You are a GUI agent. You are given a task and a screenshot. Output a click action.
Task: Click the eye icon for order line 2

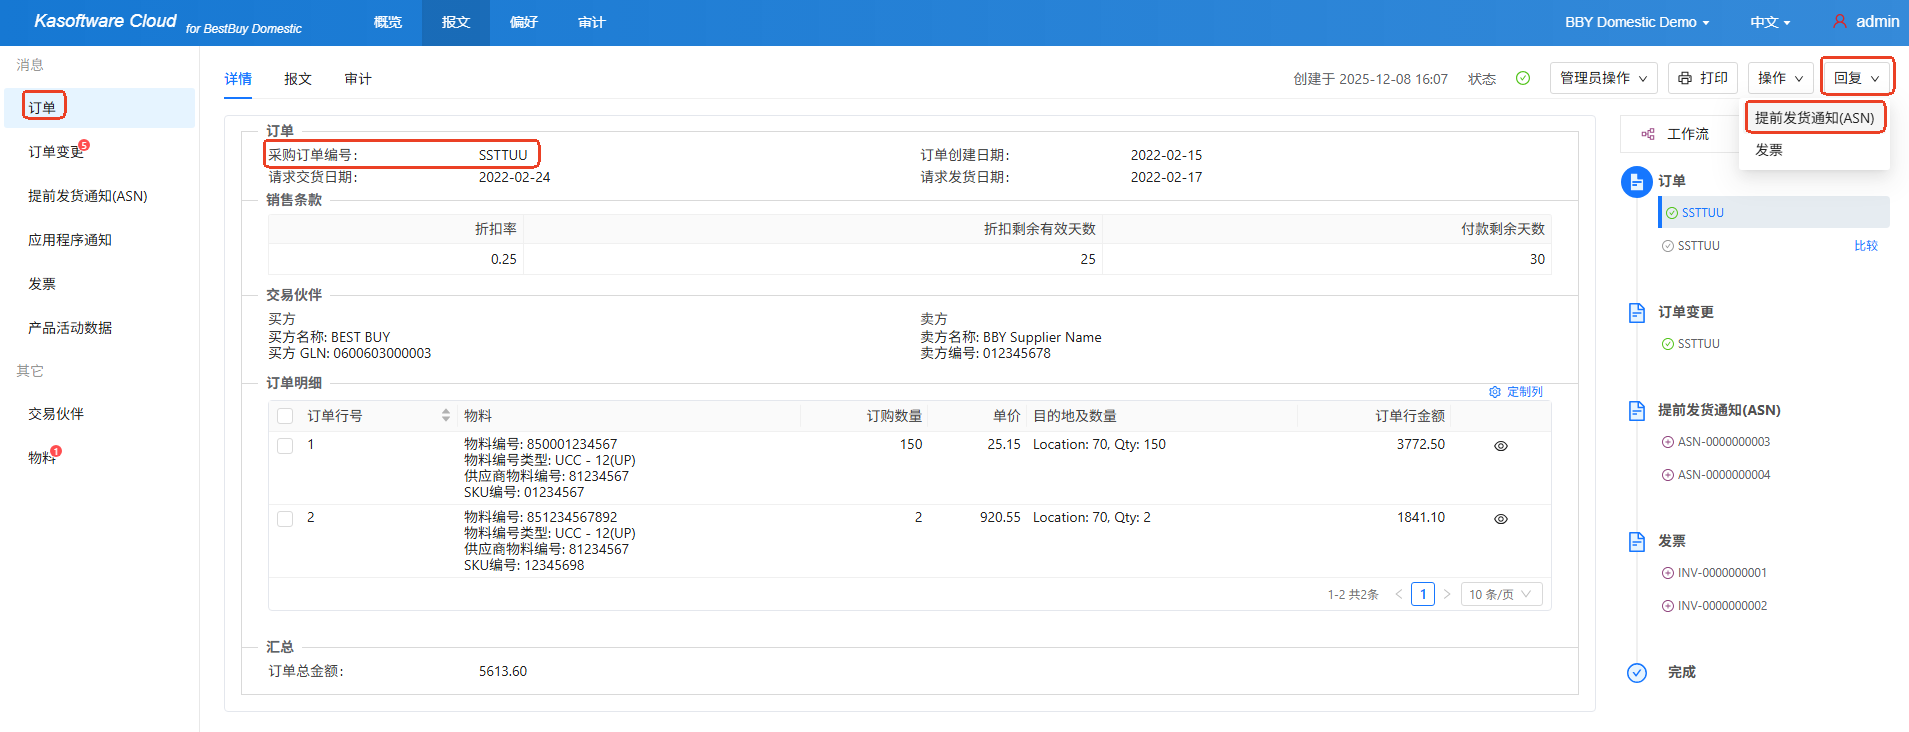point(1500,519)
